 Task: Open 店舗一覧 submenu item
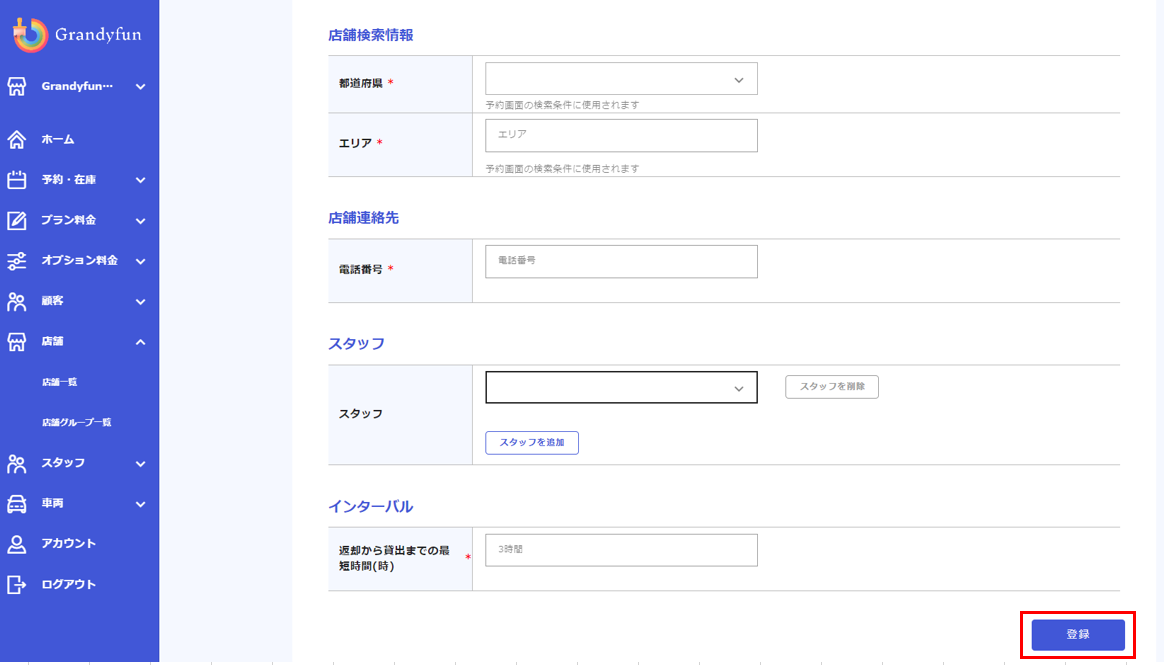[x=59, y=381]
